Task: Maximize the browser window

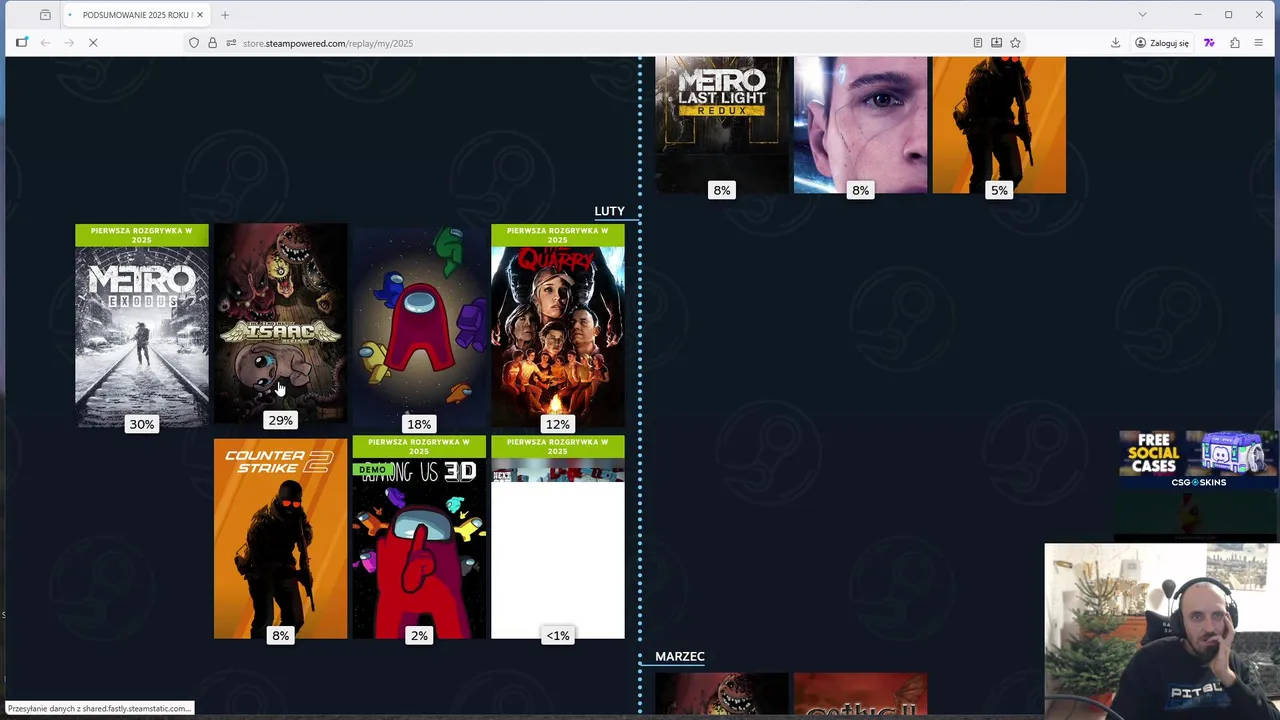Action: point(1228,15)
